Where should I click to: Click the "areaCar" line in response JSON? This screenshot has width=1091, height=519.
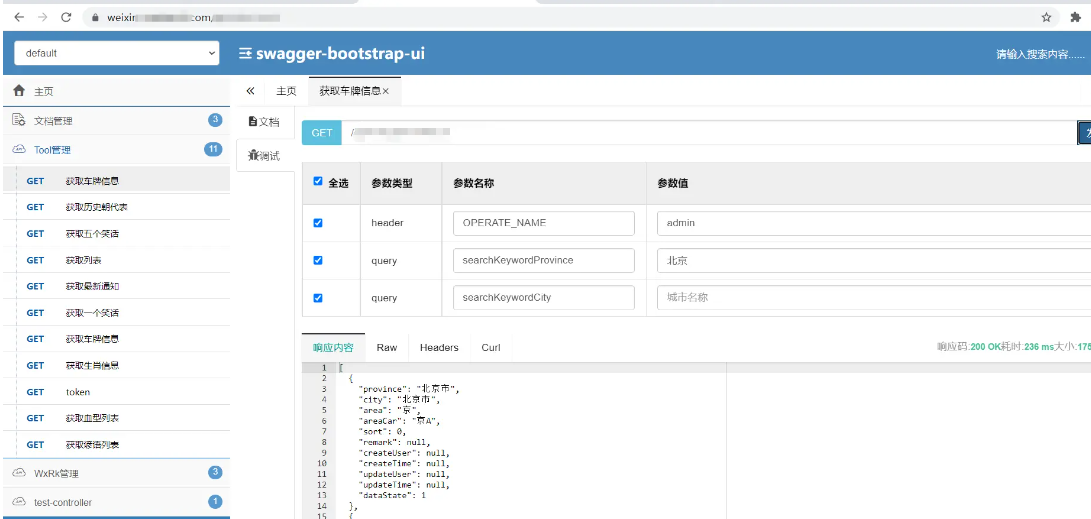(x=399, y=421)
